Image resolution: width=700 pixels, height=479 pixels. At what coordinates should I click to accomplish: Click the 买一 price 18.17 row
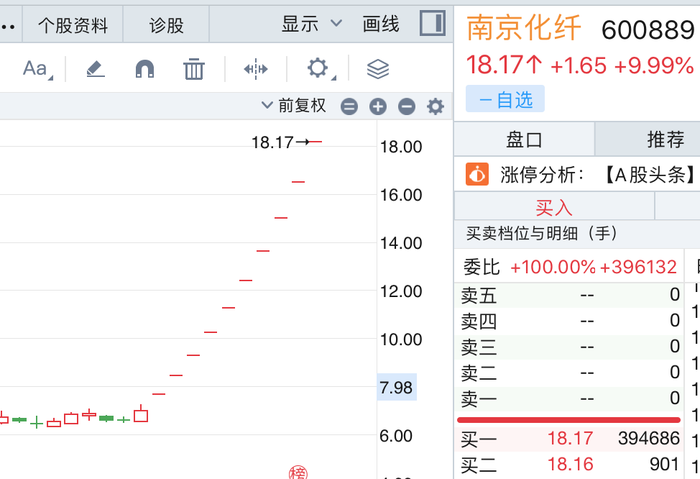click(x=570, y=438)
